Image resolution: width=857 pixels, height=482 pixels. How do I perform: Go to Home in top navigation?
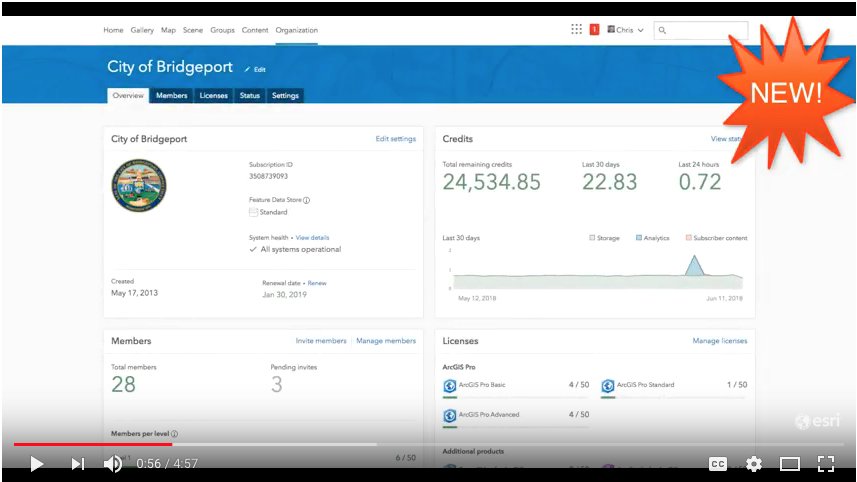coord(113,30)
